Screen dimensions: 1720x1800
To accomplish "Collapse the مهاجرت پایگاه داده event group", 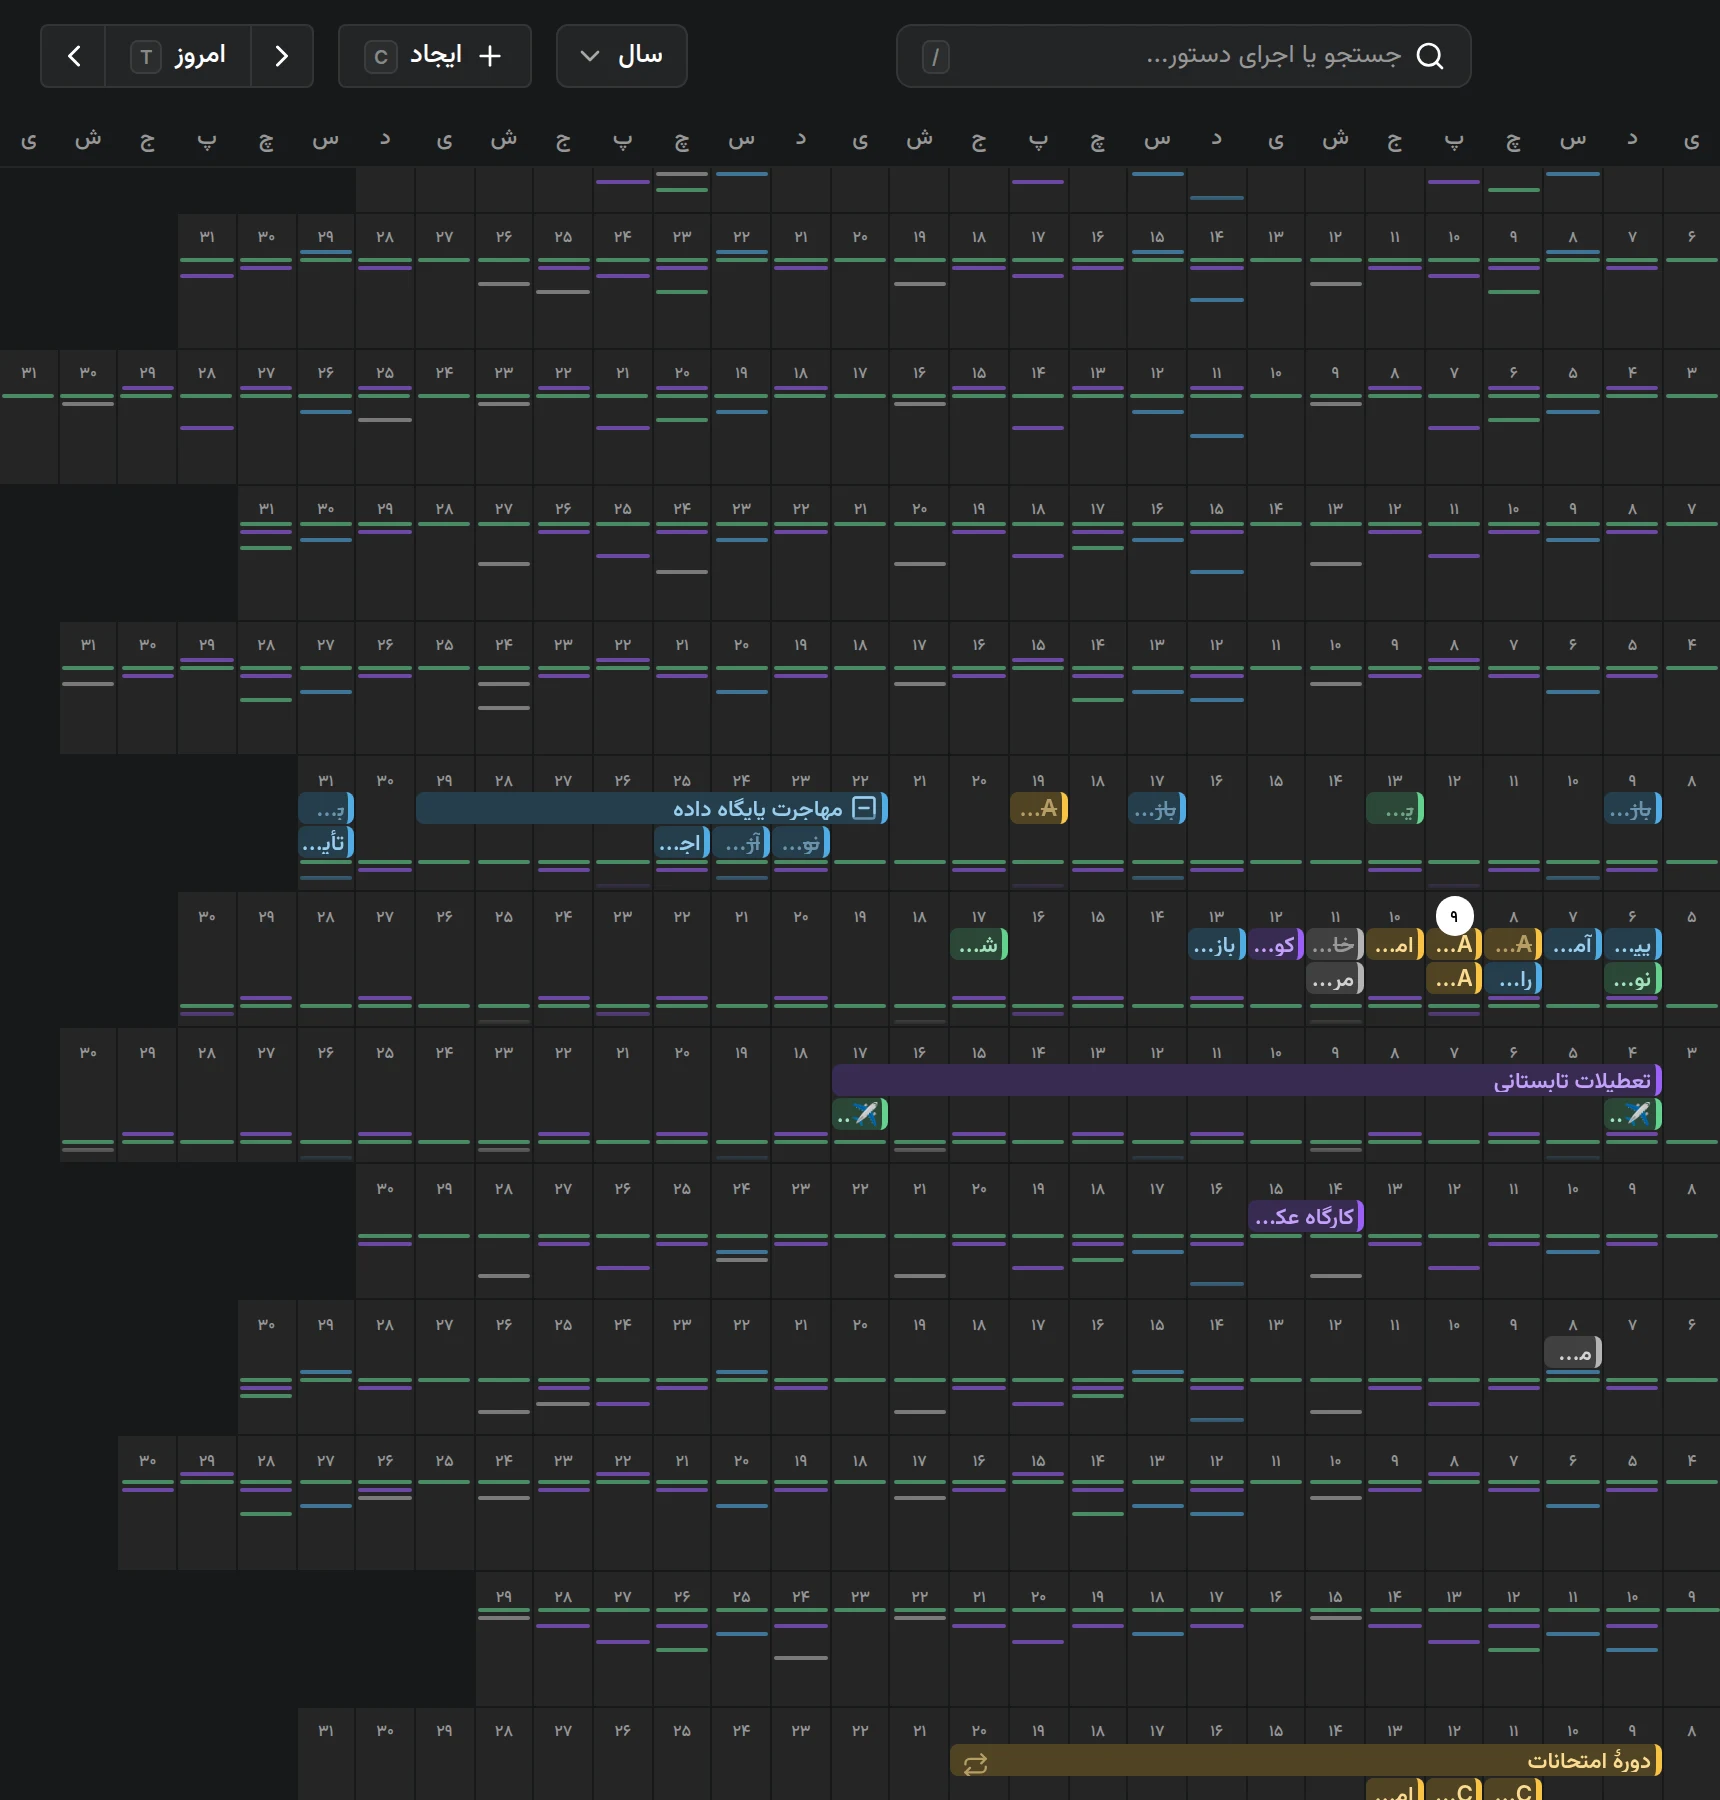I will [x=864, y=808].
